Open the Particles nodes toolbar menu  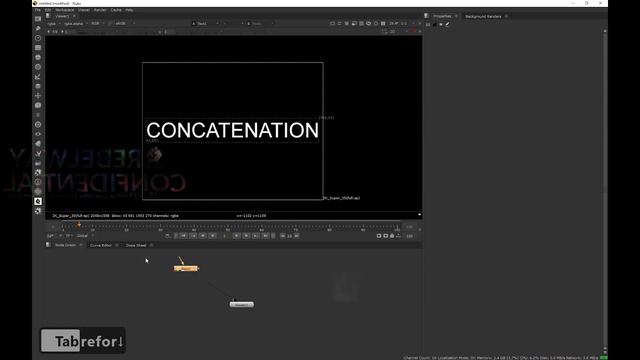point(38,115)
